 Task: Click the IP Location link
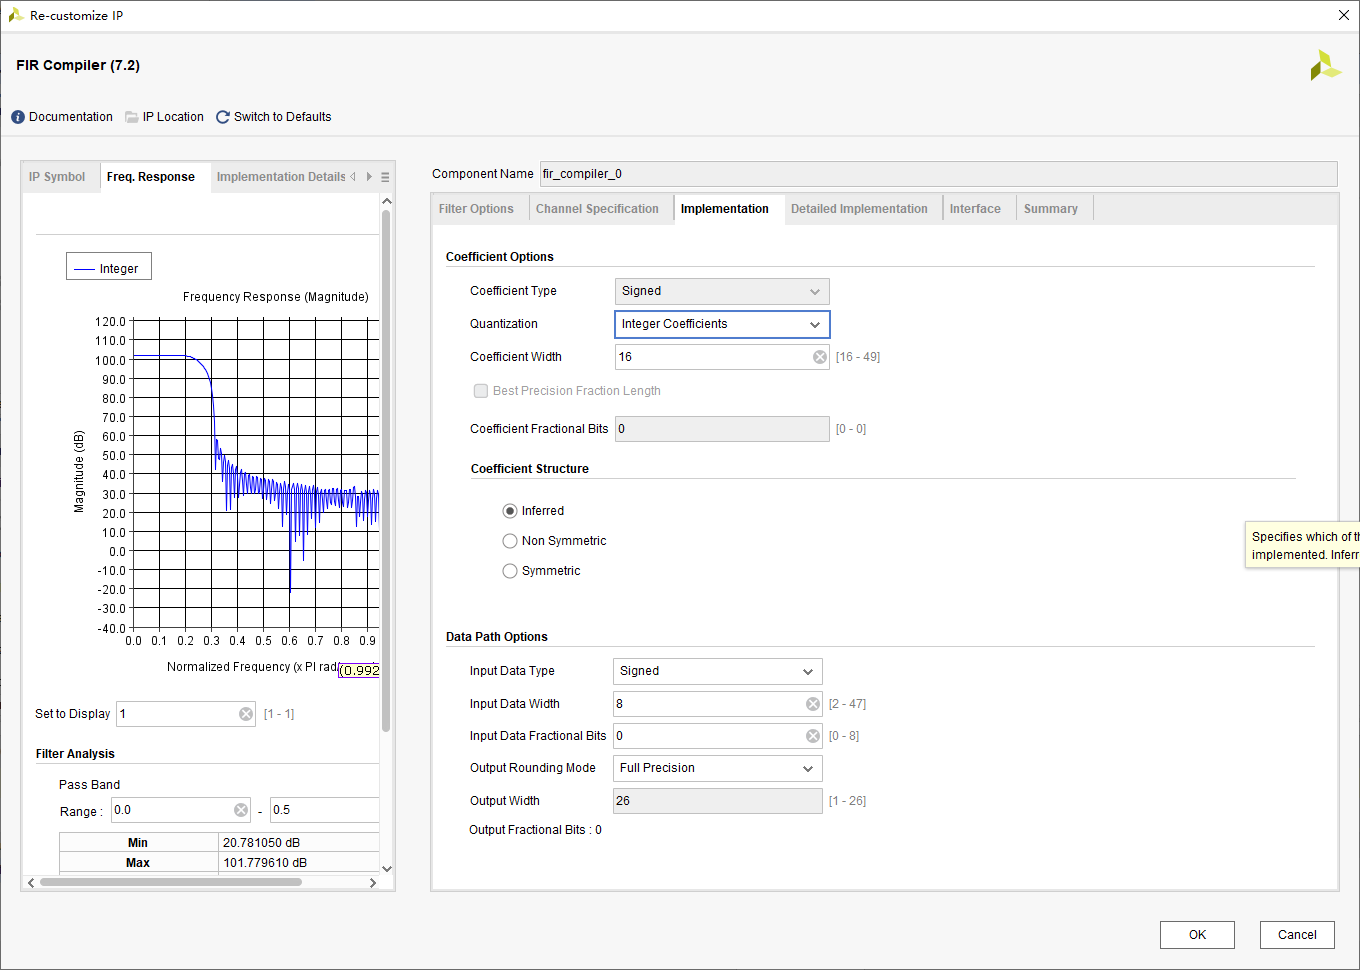173,117
